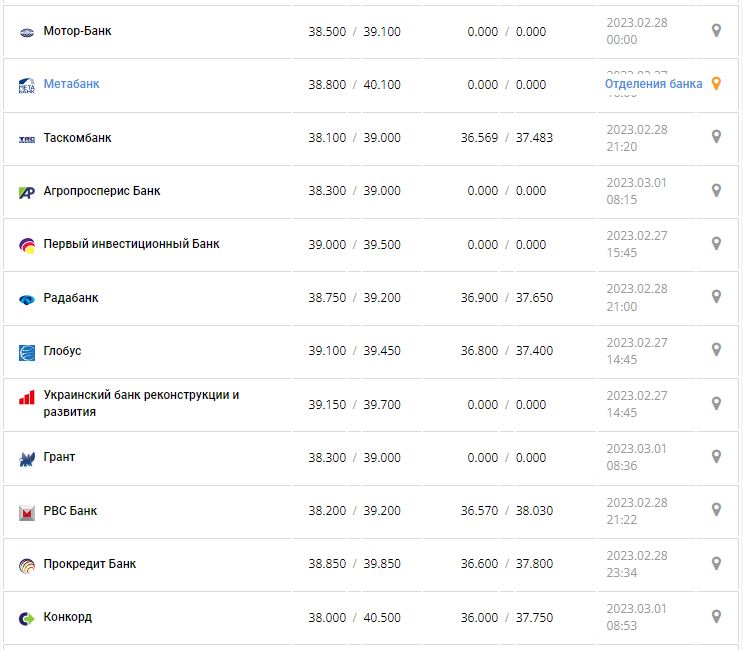This screenshot has height=650, width=743.
Task: Click the Глобус rate 39.100 / 39.450
Action: (354, 351)
